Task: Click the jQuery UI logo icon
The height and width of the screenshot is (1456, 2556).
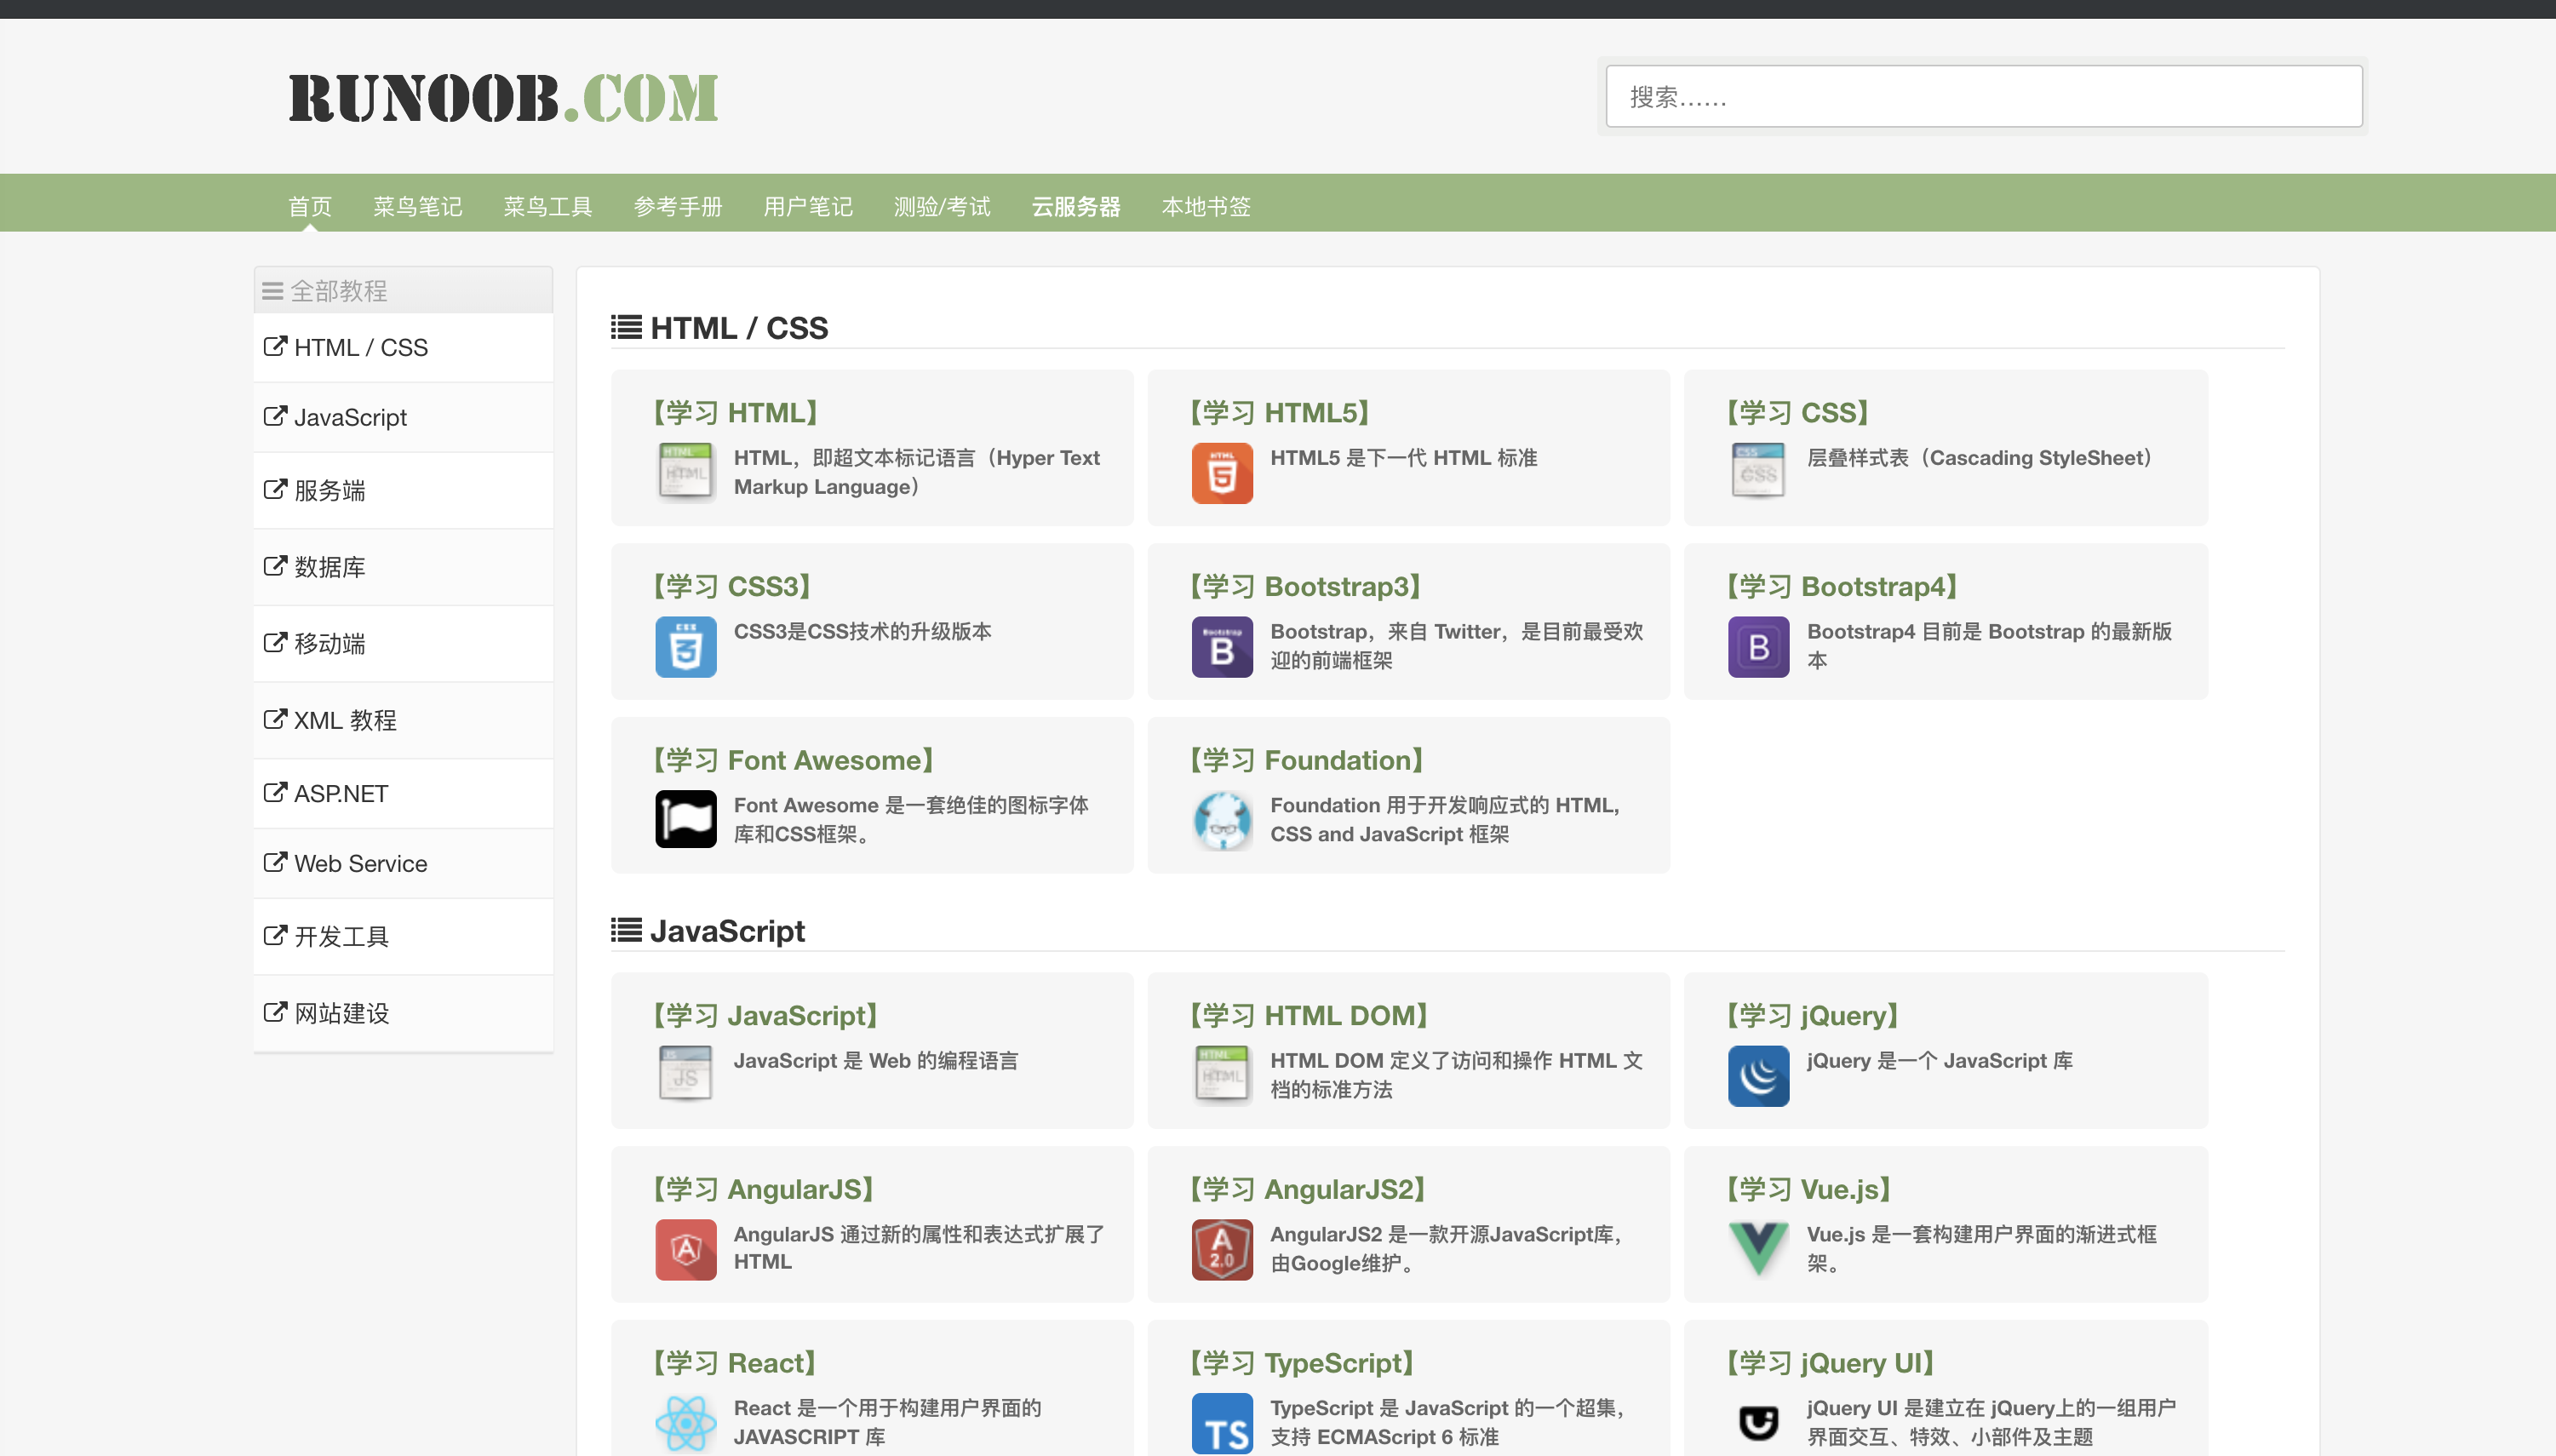Action: tap(1758, 1423)
